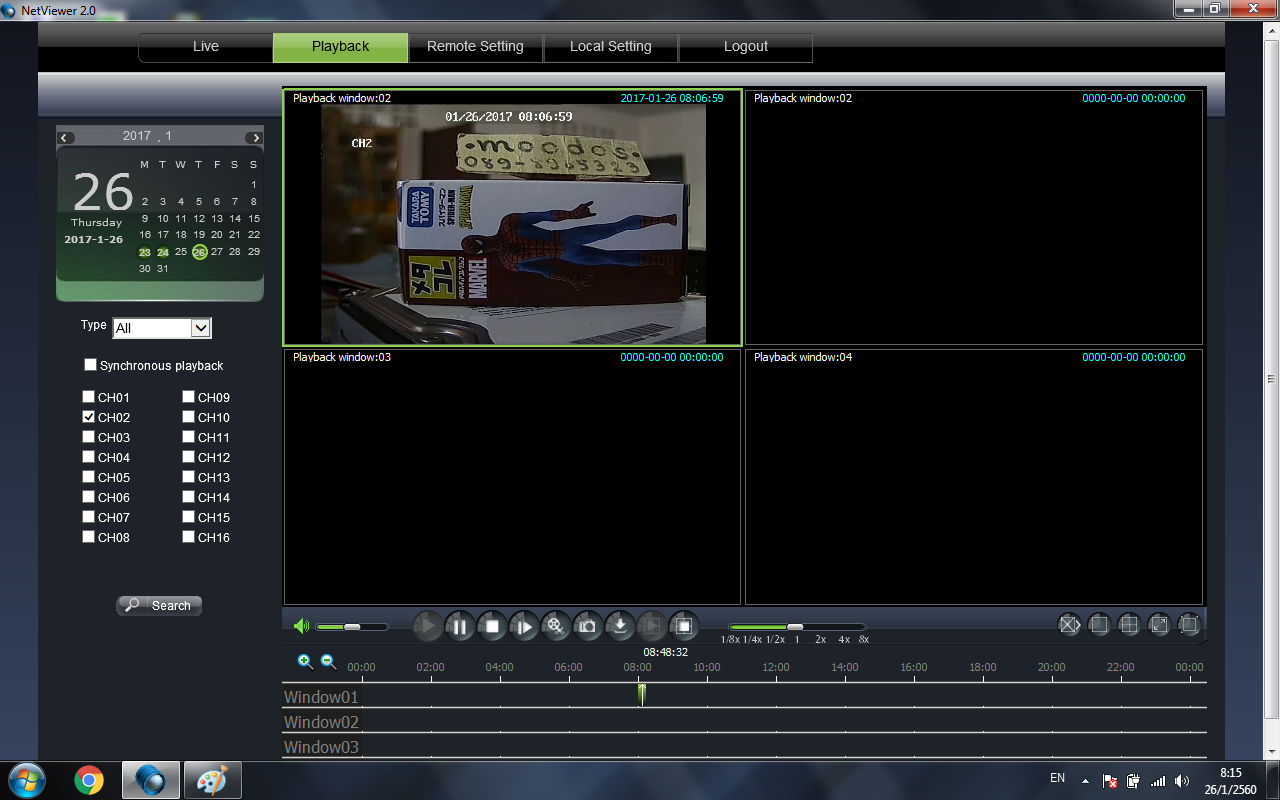Screen dimensions: 1280x800
Task: Click the download recording icon
Action: click(620, 627)
